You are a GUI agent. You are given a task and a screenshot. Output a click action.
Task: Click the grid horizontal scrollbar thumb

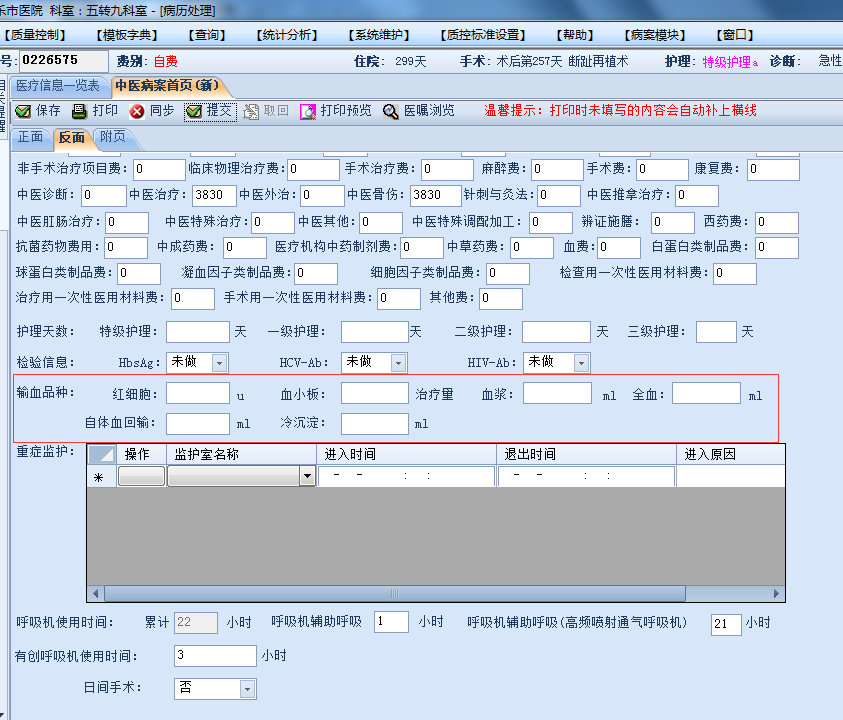395,594
